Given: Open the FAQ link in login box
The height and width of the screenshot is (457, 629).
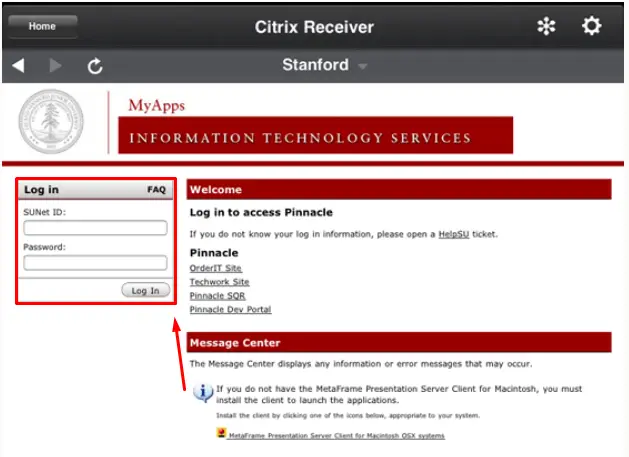Looking at the screenshot, I should [156, 190].
